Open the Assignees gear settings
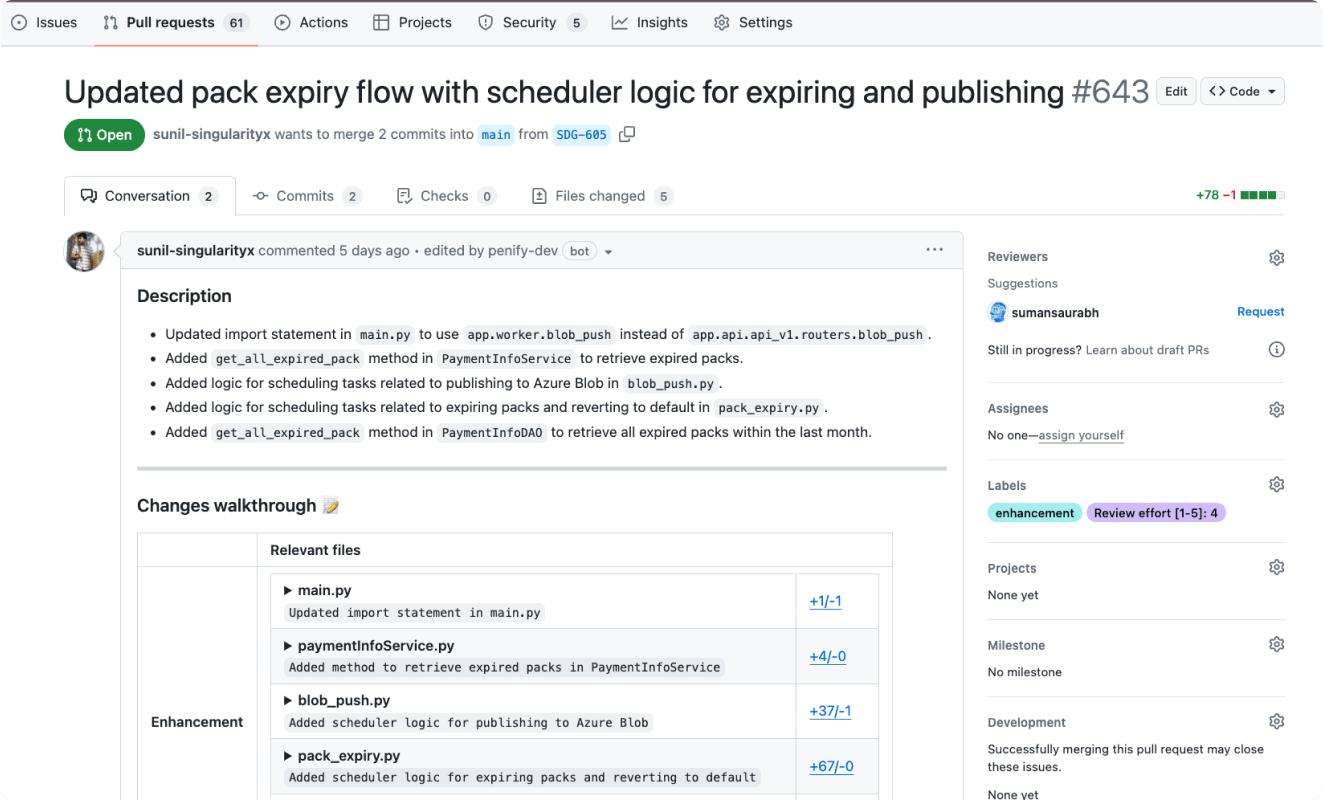Image resolution: width=1323 pixels, height=800 pixels. click(x=1276, y=409)
